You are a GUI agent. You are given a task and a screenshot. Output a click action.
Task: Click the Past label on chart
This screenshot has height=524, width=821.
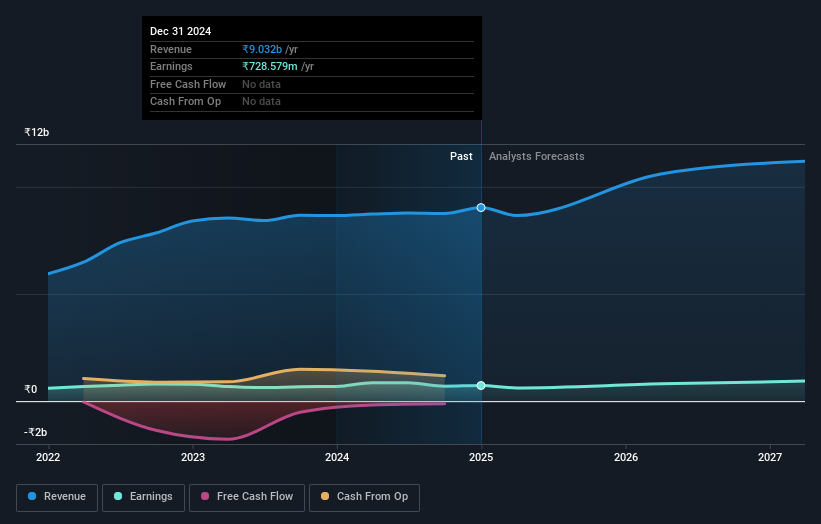click(x=461, y=157)
